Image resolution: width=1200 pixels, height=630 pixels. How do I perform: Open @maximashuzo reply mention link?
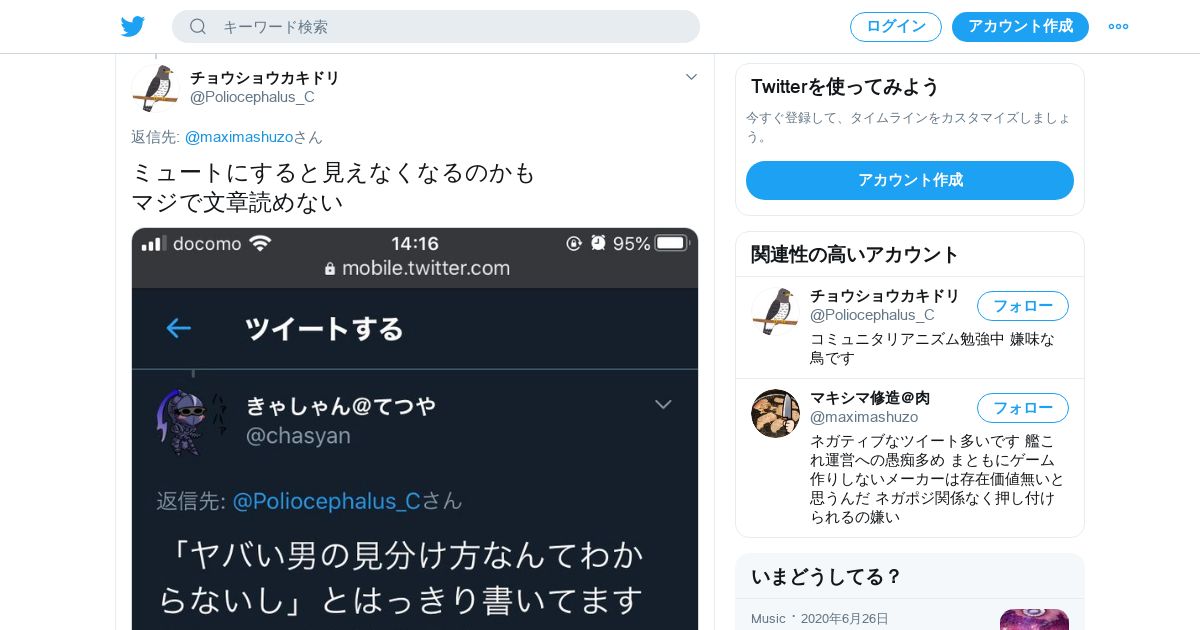[238, 137]
